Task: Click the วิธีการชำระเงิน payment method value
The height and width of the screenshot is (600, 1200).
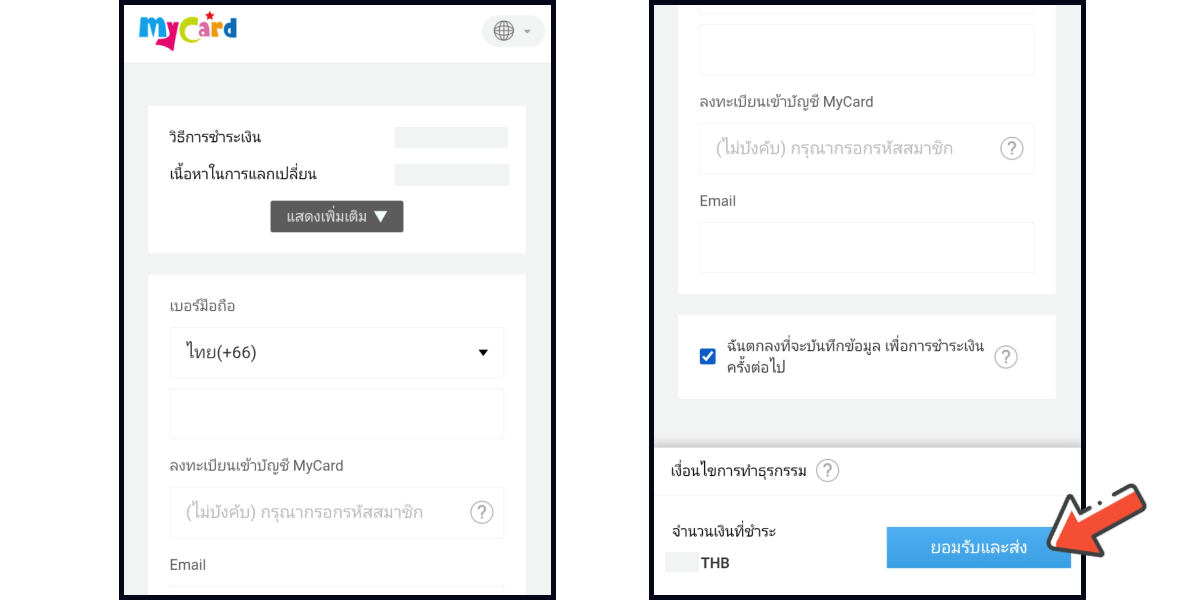Action: [x=451, y=138]
